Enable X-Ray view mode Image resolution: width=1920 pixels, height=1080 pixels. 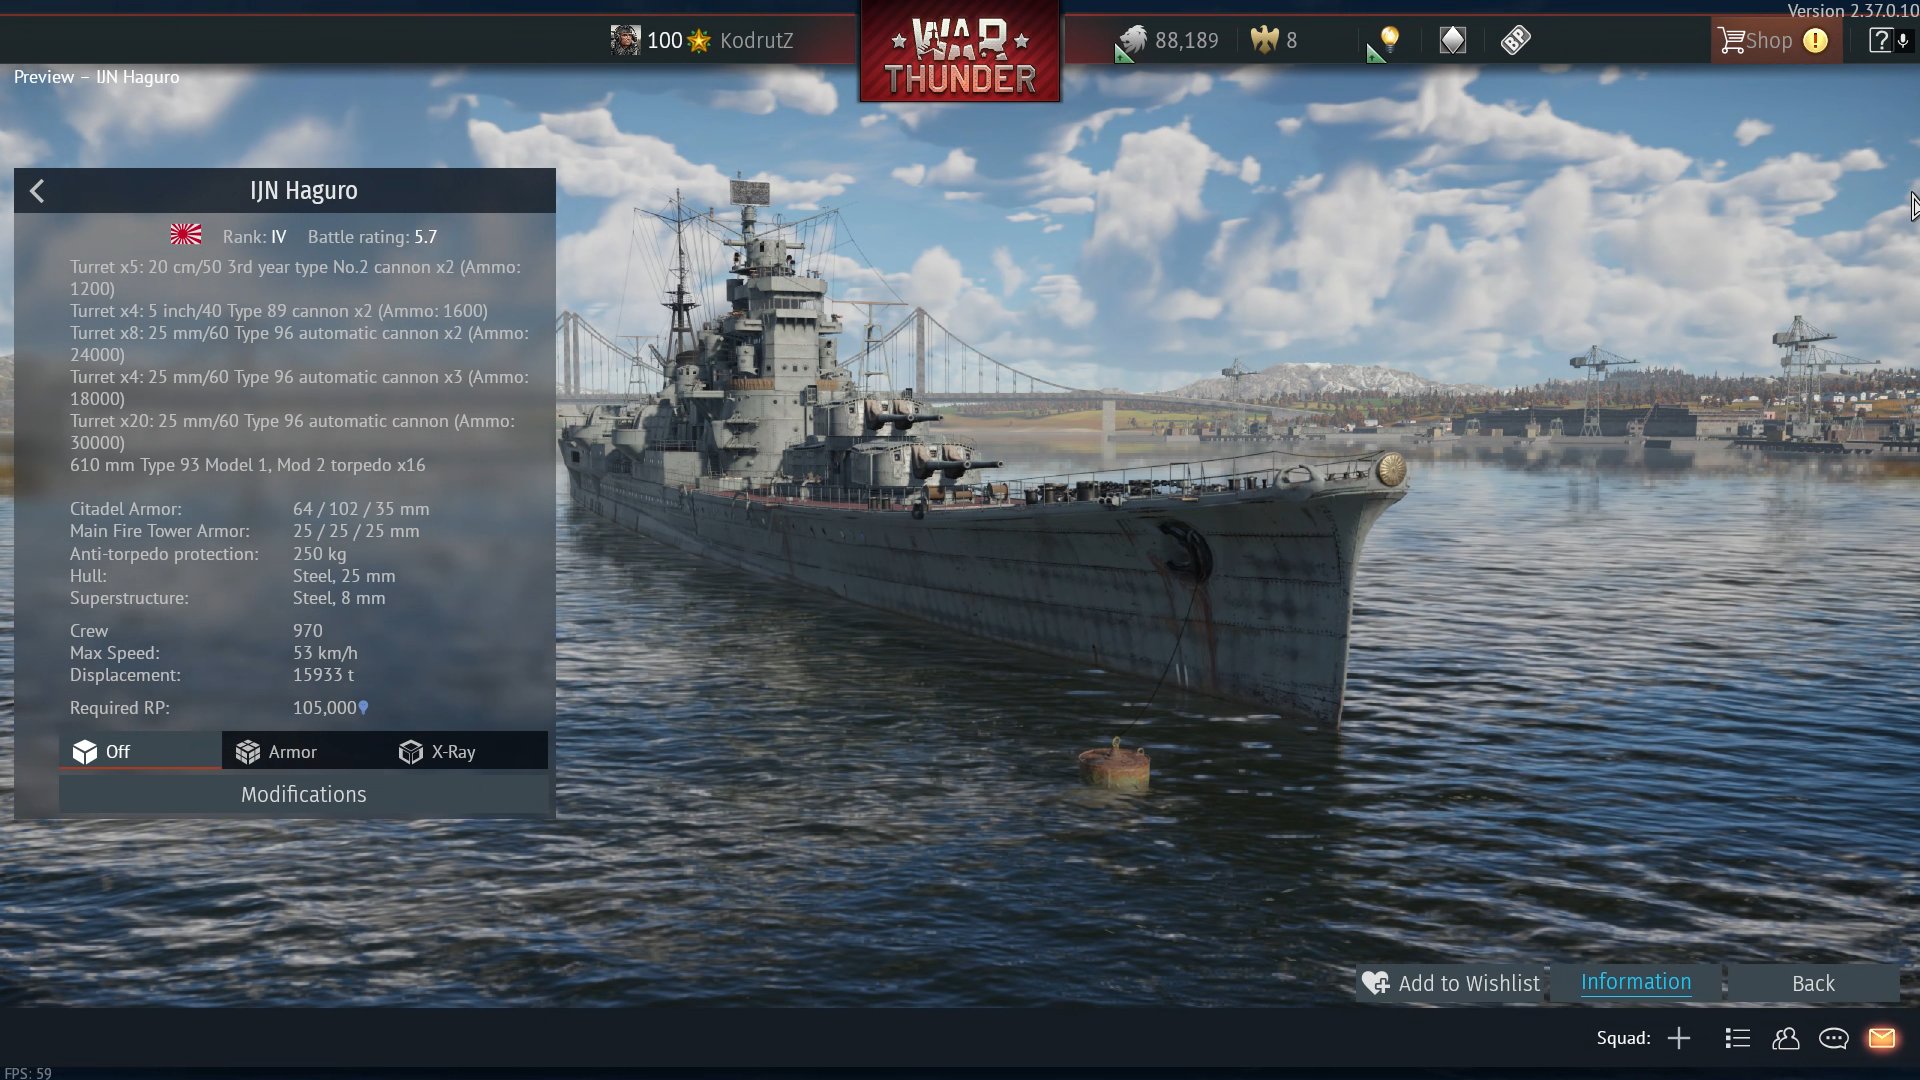(466, 751)
